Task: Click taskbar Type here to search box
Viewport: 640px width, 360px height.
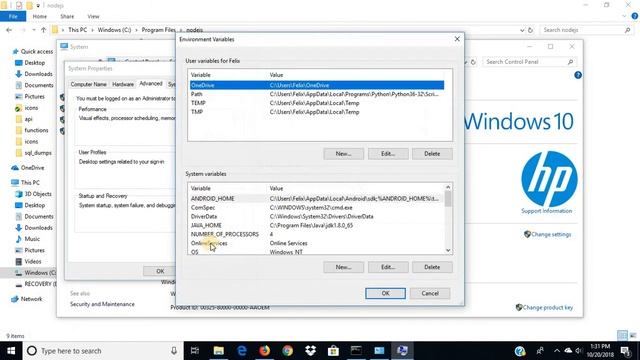Action: click(x=102, y=351)
